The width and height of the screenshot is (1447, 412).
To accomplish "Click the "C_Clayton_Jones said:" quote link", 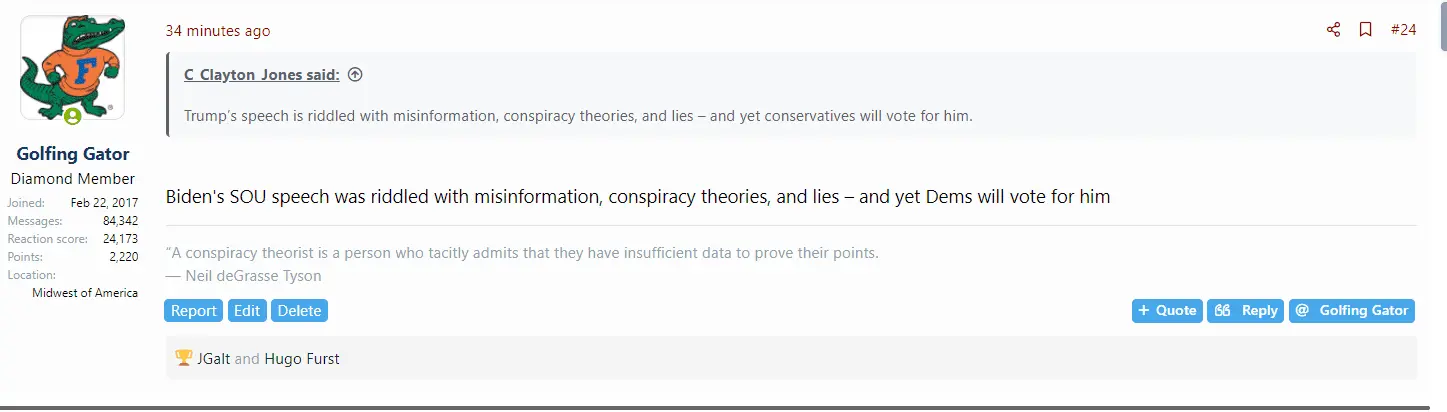I will 261,75.
